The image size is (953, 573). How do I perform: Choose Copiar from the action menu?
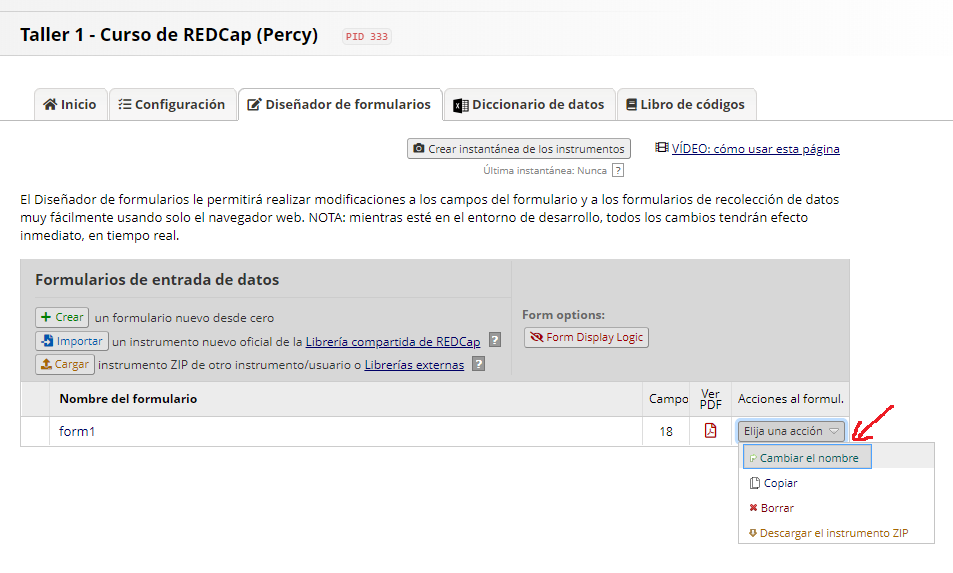coord(773,483)
